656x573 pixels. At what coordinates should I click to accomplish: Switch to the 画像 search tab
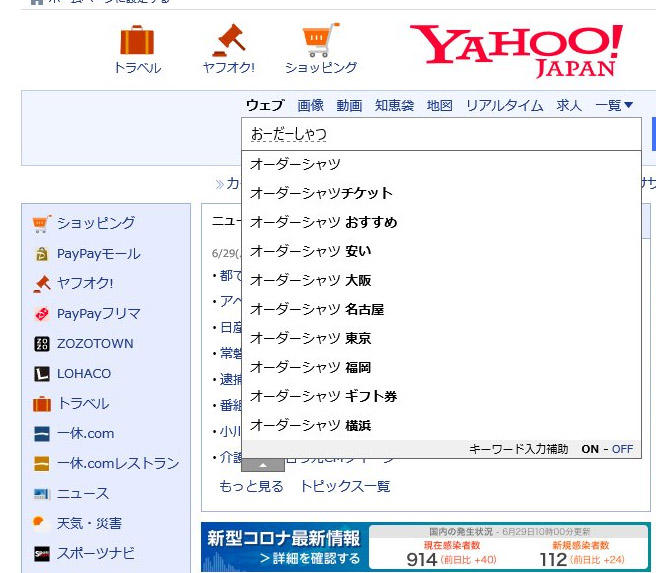(310, 105)
